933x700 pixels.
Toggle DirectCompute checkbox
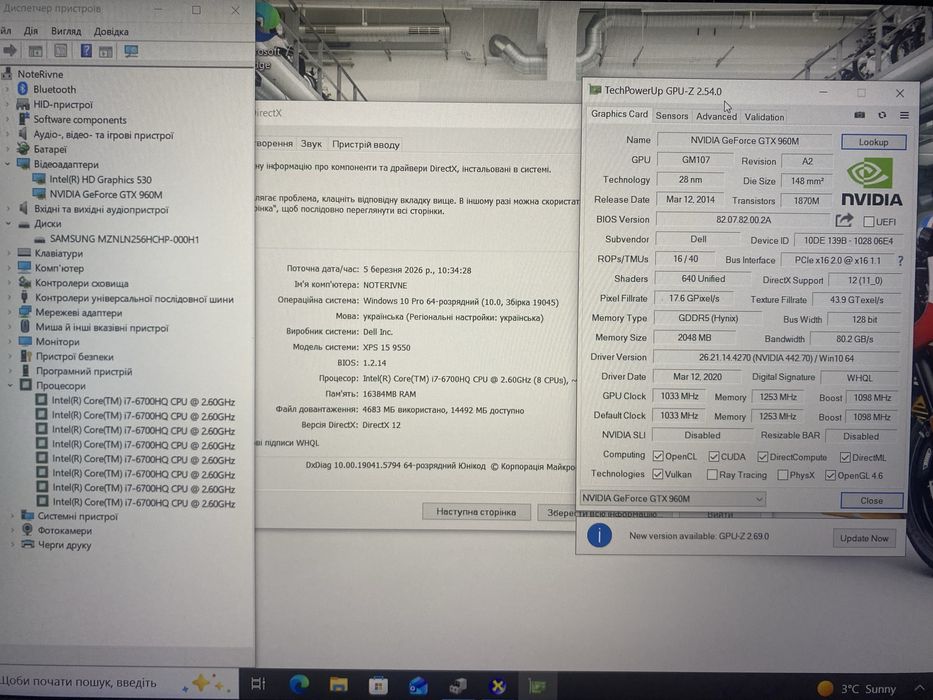coord(762,457)
